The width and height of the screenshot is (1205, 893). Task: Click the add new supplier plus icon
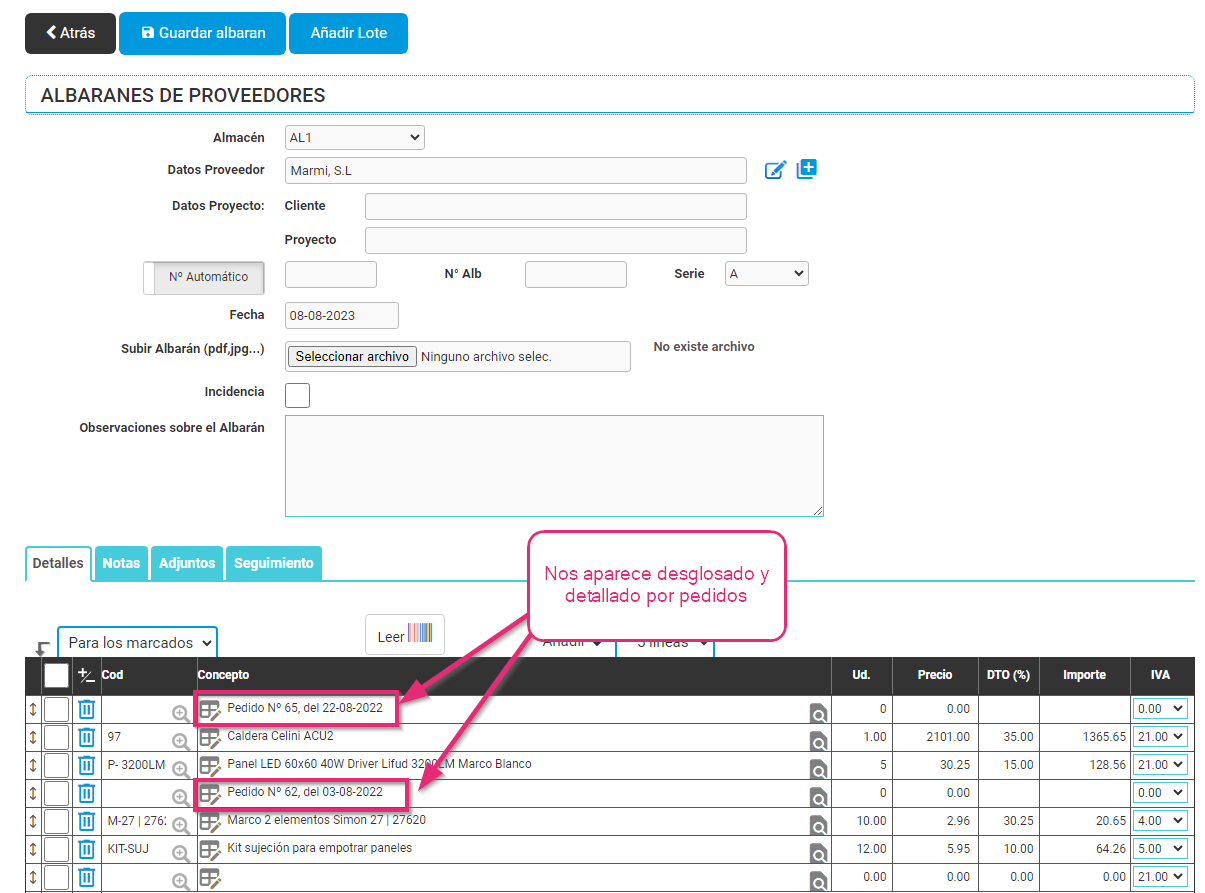coord(807,169)
